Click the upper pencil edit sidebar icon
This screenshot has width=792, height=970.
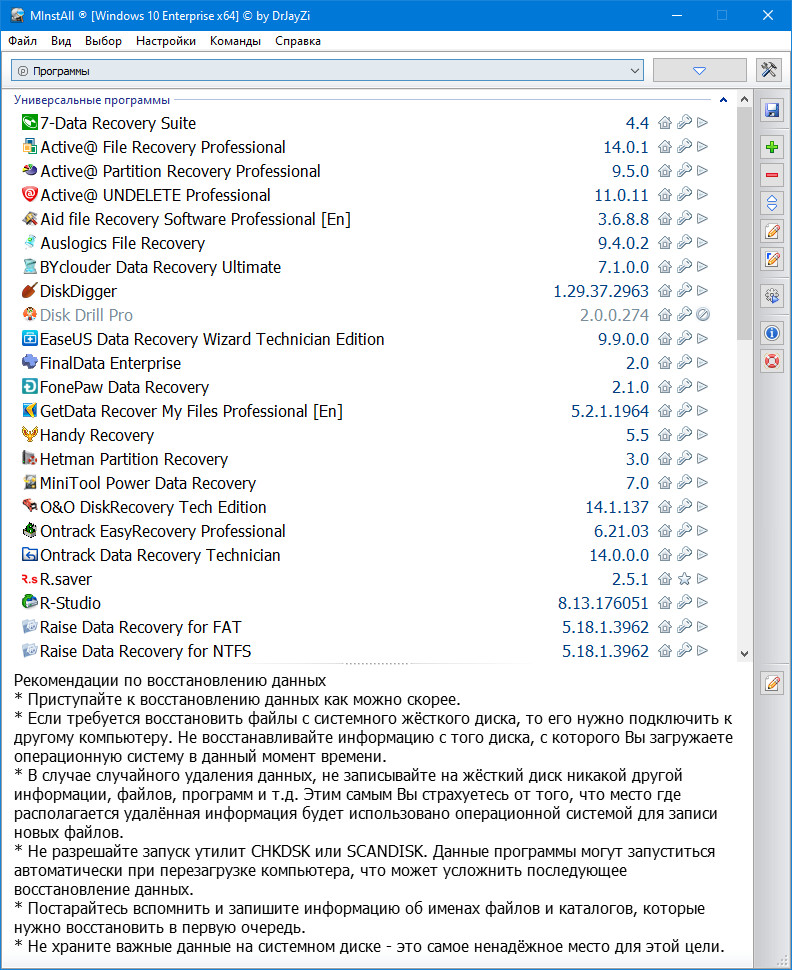772,231
